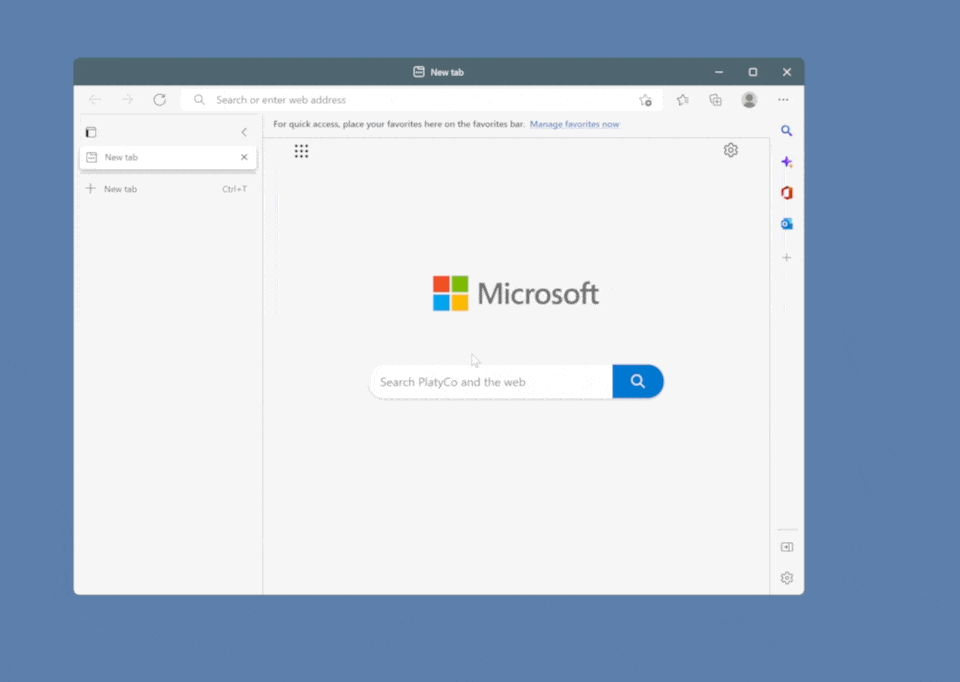Open sidebar Outlook icon
The height and width of the screenshot is (682, 960).
click(787, 224)
